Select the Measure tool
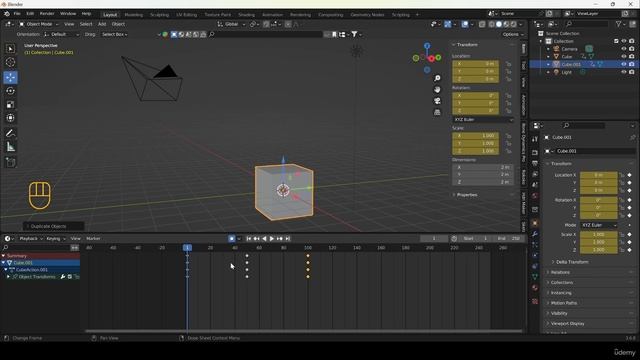Viewport: 640px width, 360px height. click(x=11, y=147)
